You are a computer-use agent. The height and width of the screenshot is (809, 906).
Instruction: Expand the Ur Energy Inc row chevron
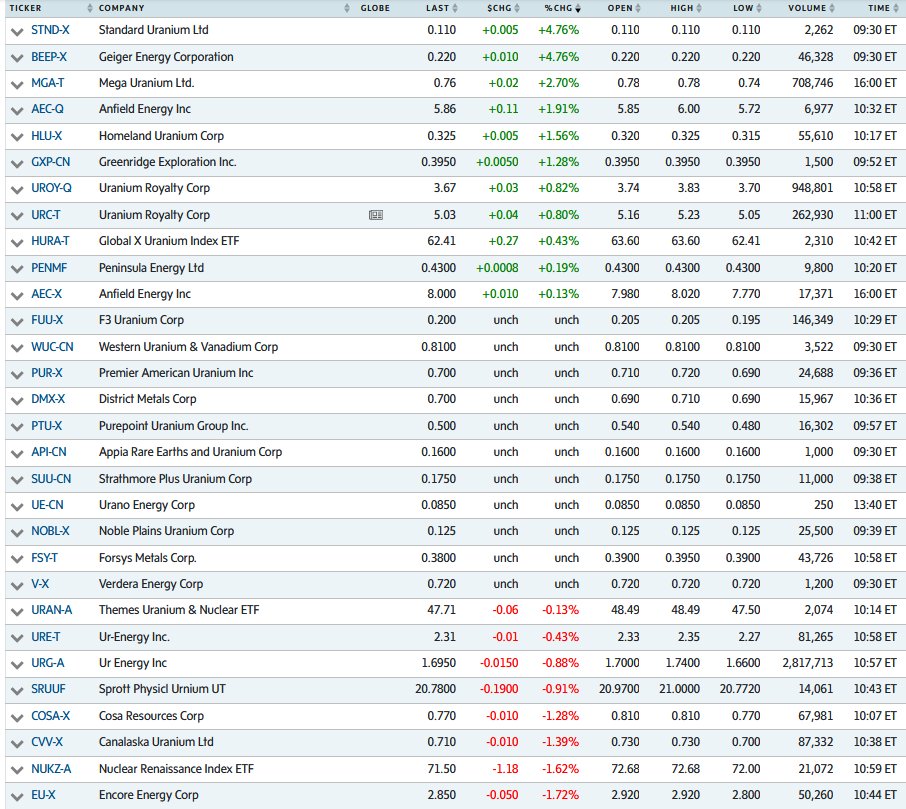[x=16, y=662]
